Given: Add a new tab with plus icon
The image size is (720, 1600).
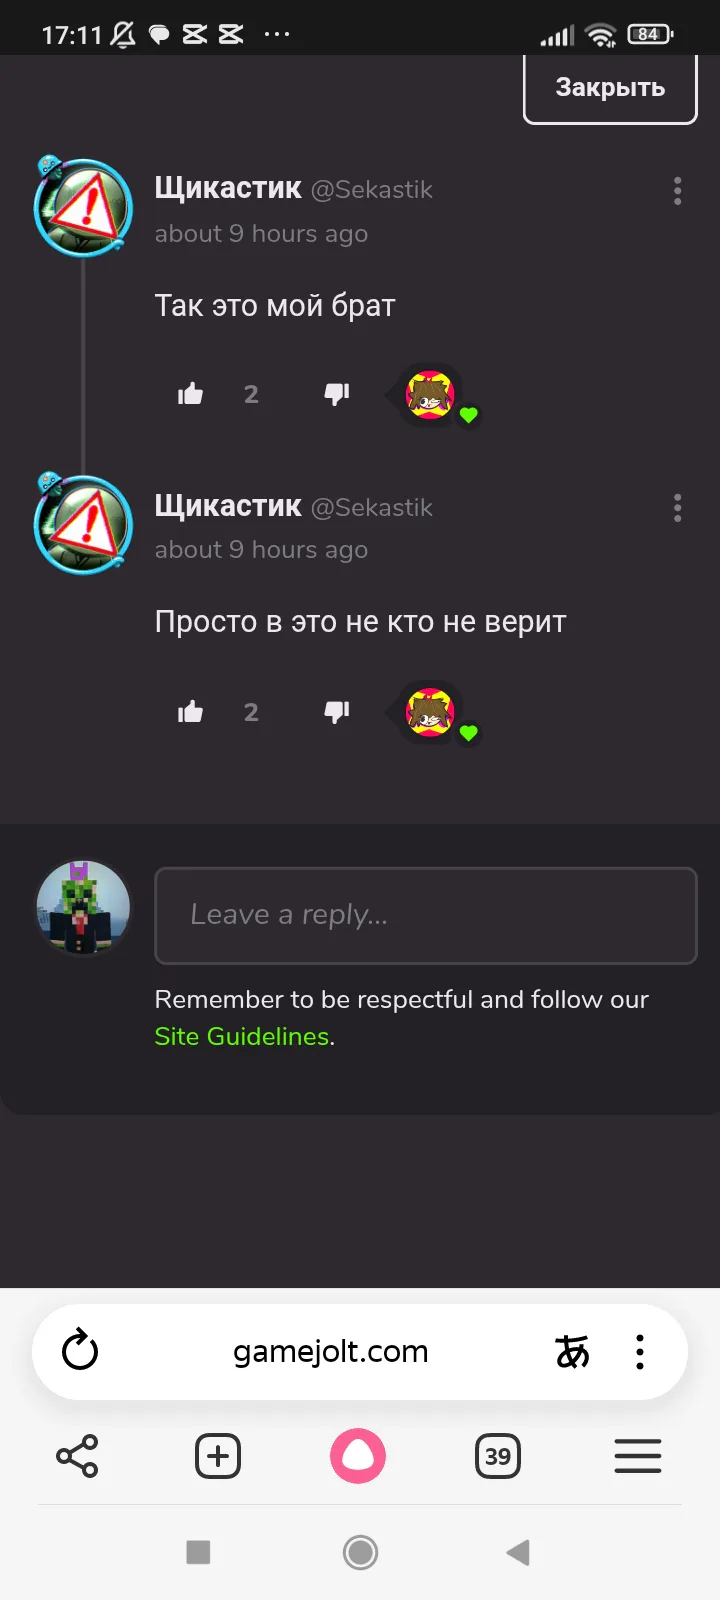Looking at the screenshot, I should [218, 1456].
